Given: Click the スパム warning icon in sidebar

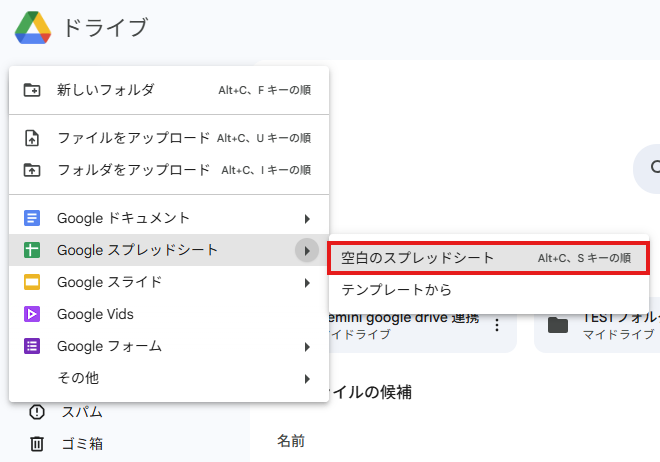Looking at the screenshot, I should point(37,412).
